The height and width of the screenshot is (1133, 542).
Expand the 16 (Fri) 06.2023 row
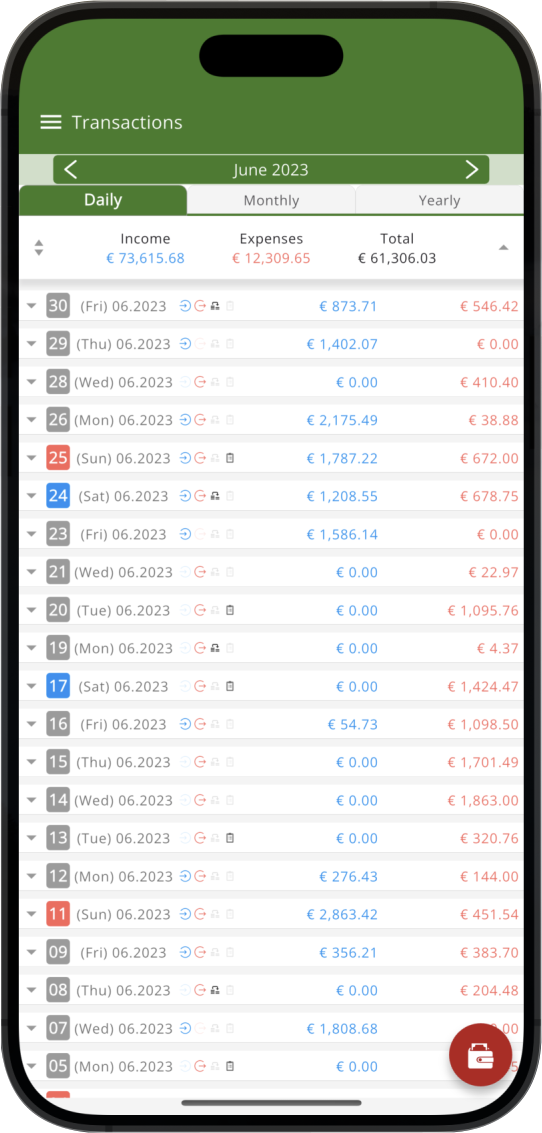[x=31, y=724]
